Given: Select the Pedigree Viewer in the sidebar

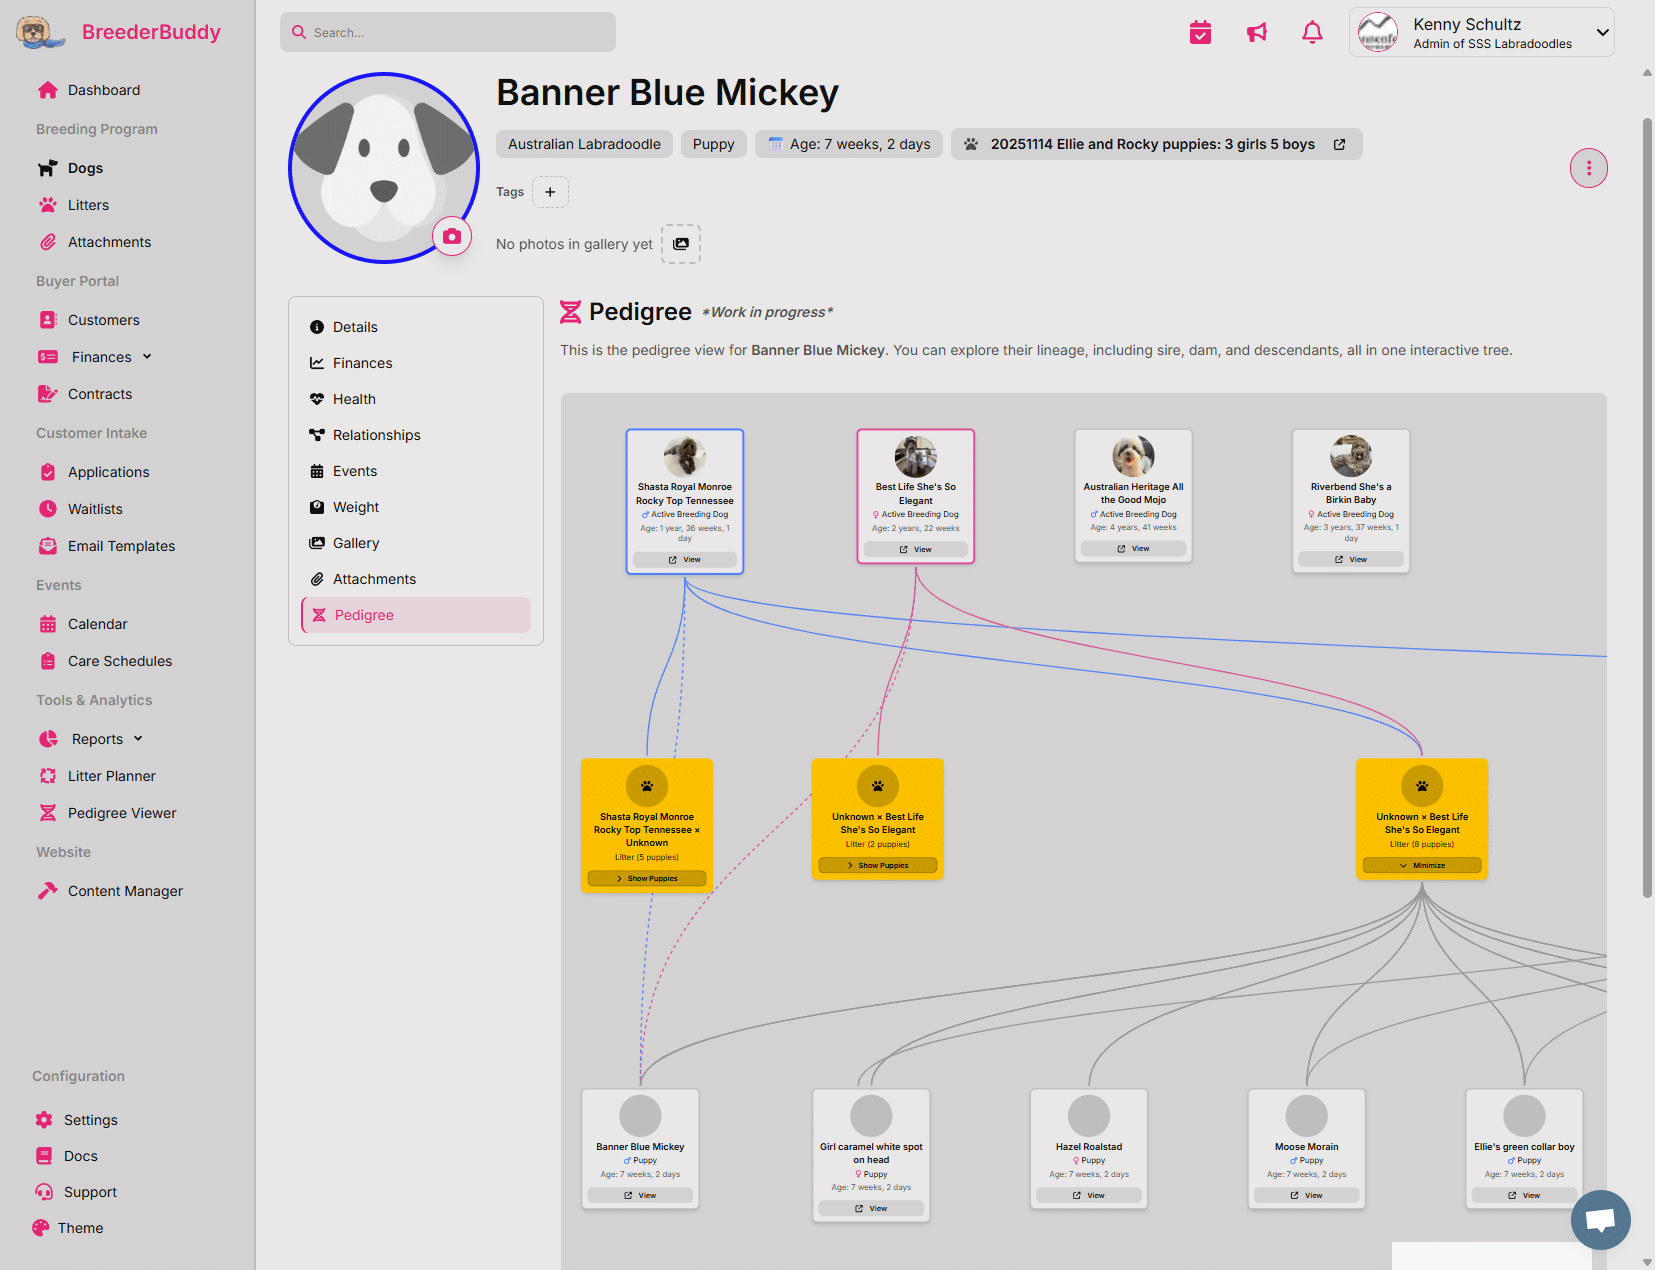Looking at the screenshot, I should pos(120,812).
